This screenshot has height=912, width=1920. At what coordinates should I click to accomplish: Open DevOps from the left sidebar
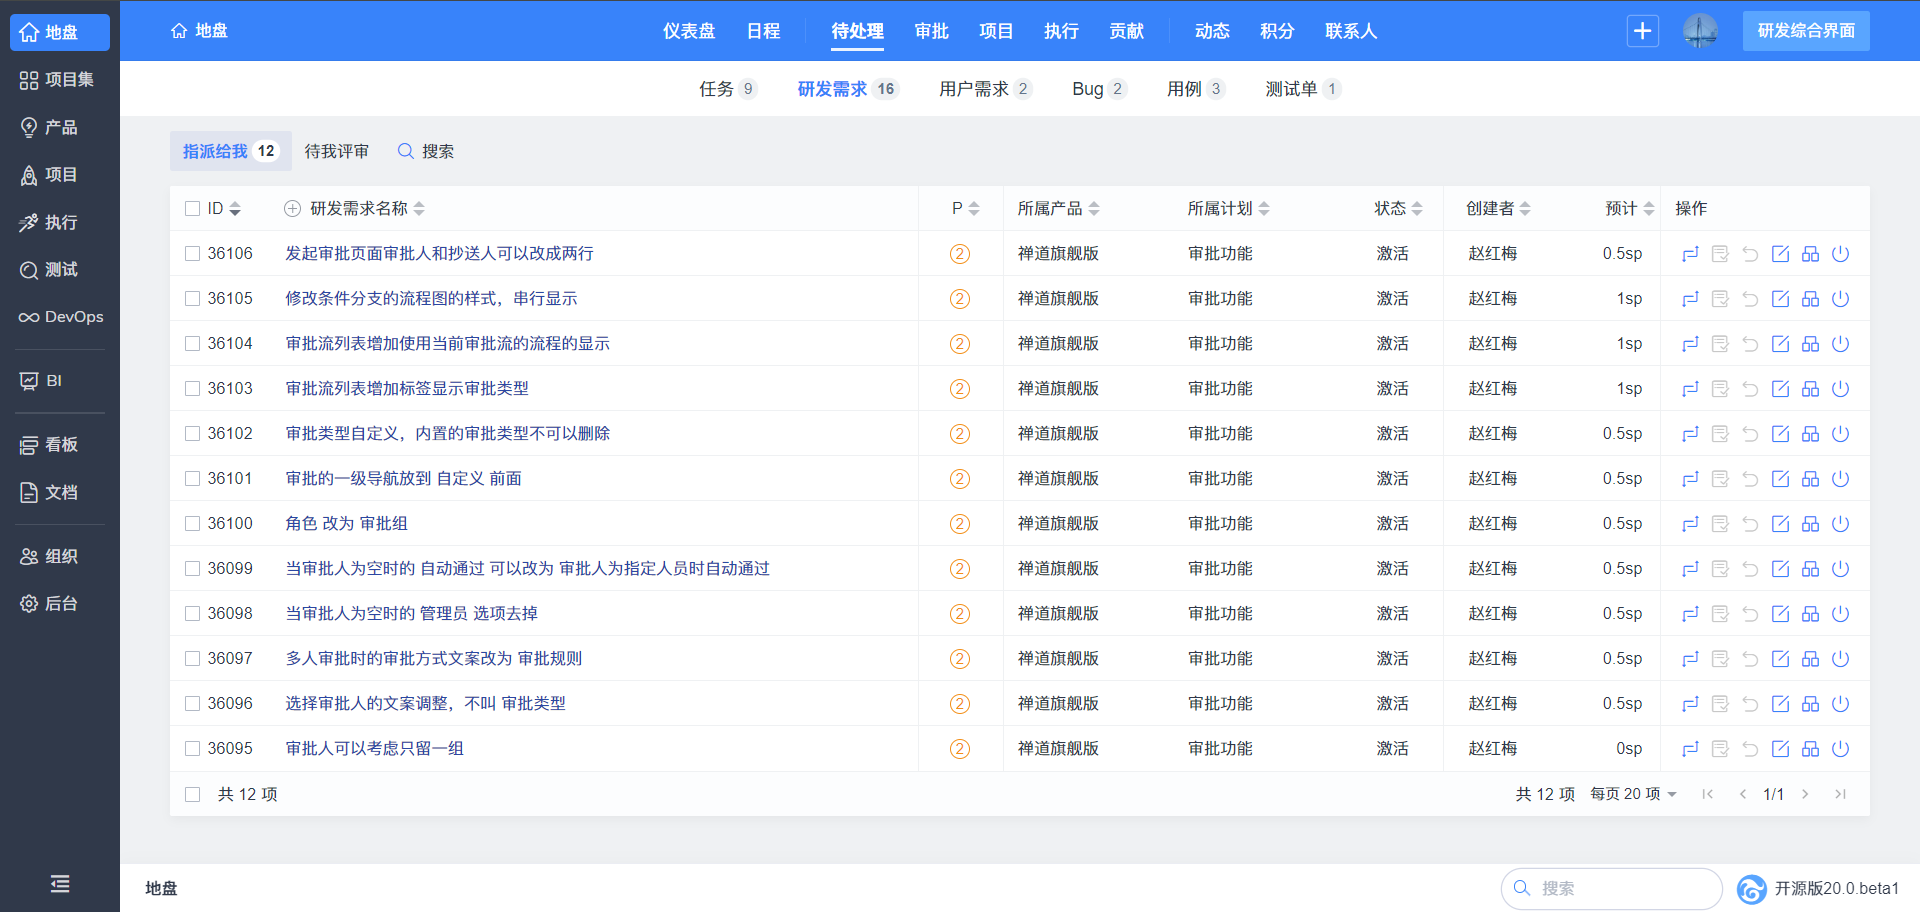(60, 317)
